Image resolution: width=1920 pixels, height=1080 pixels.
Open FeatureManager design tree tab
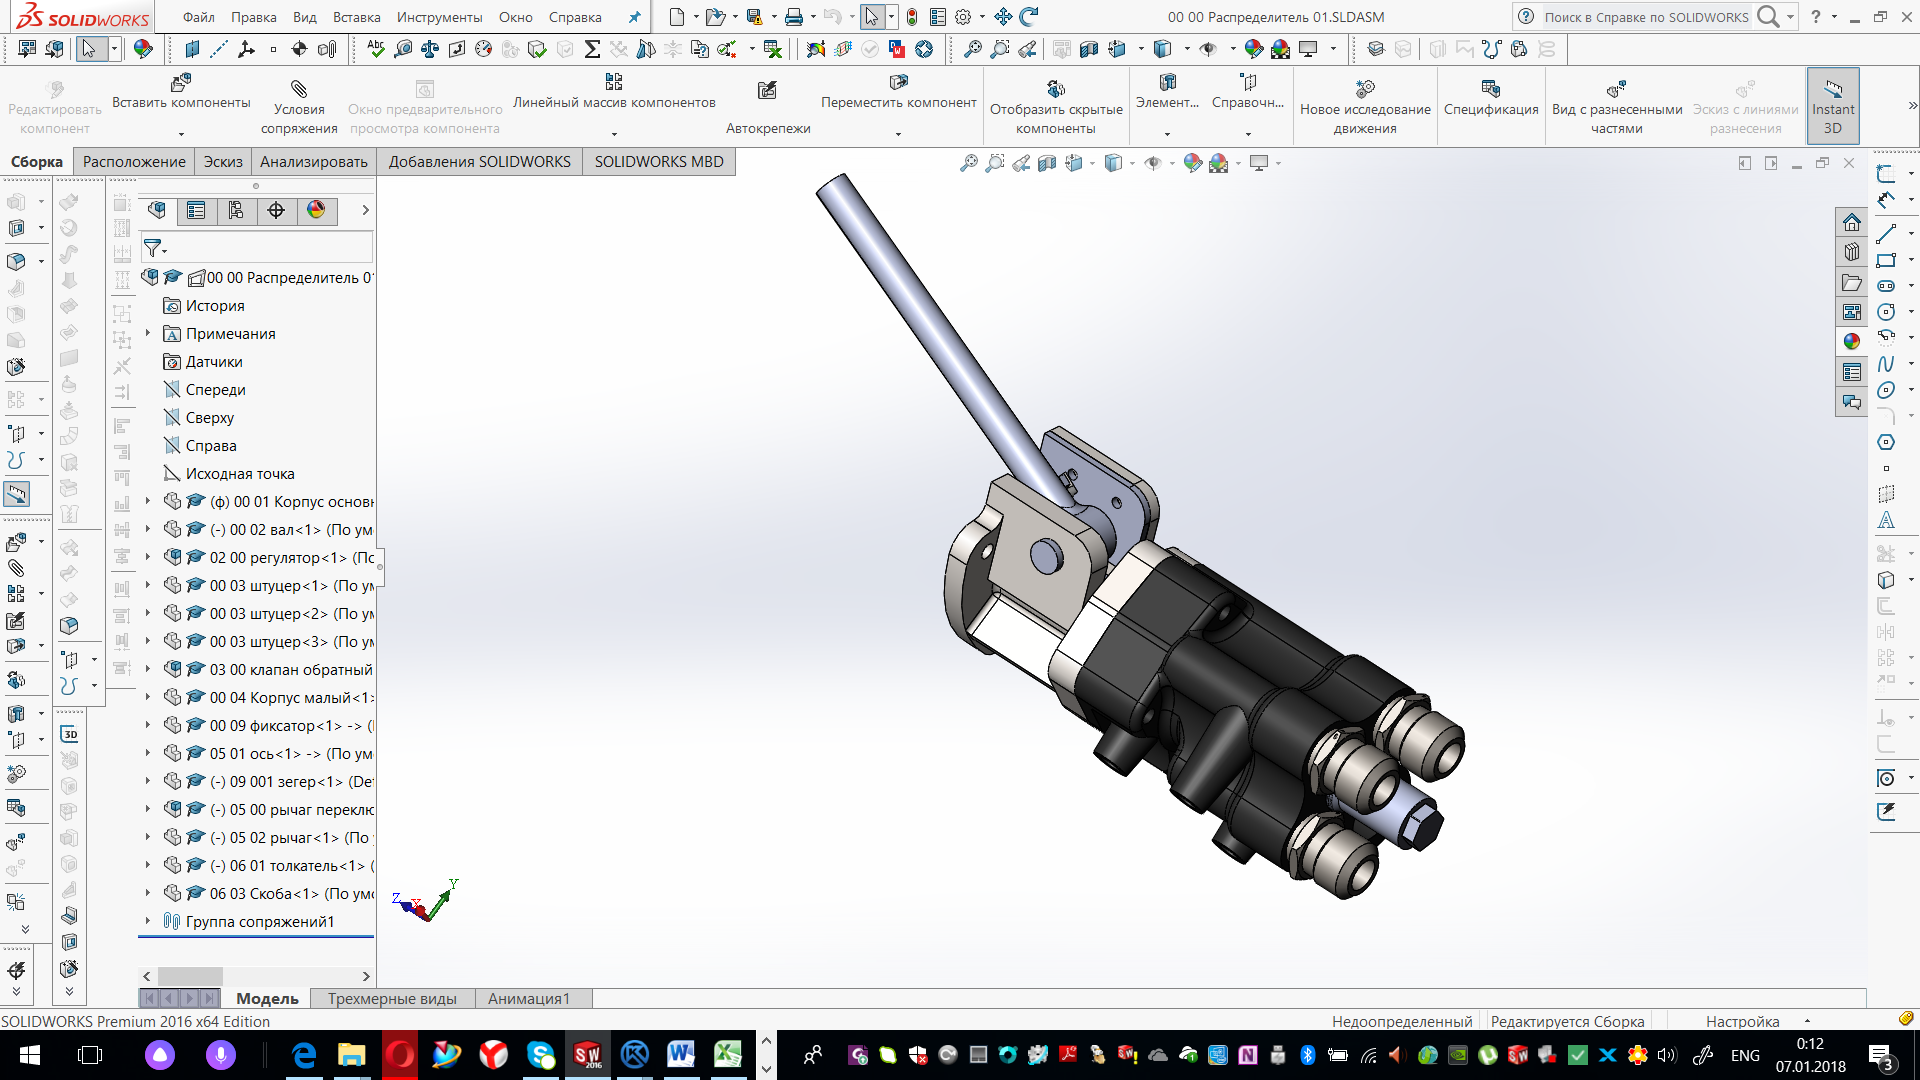(157, 210)
